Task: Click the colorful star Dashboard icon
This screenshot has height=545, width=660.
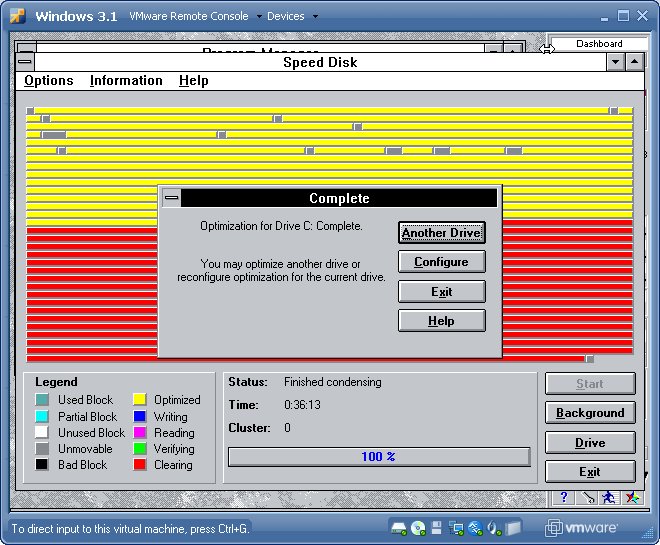Action: tap(631, 497)
